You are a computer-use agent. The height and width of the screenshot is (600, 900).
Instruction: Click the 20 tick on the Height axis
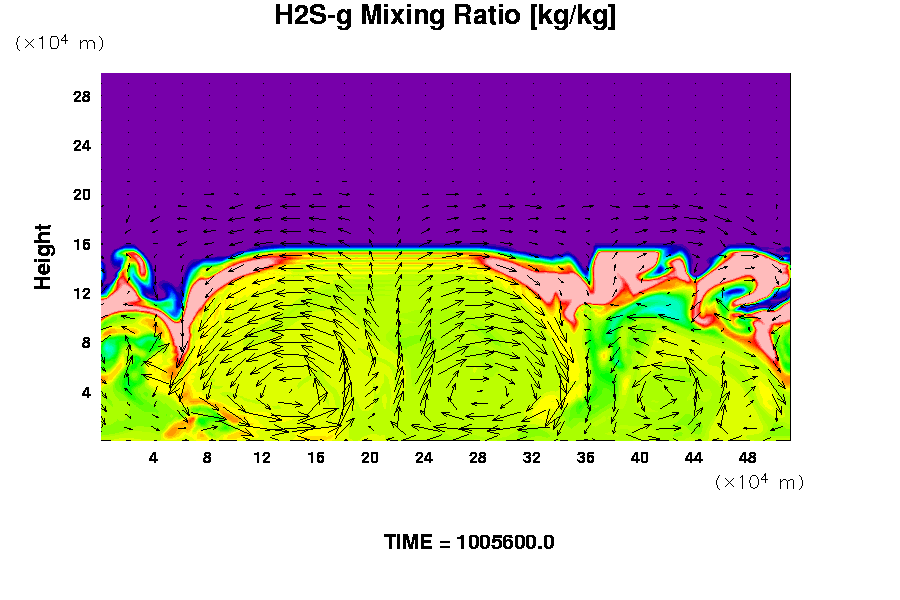click(82, 195)
